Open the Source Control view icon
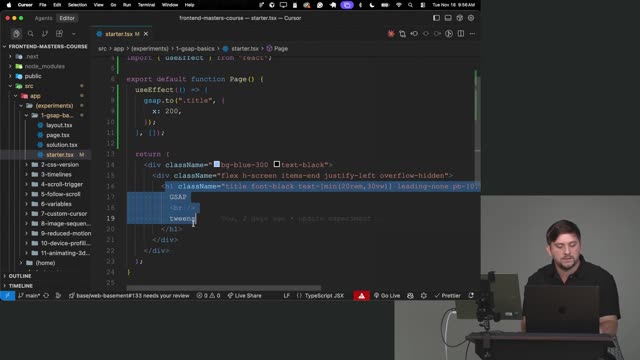The width and height of the screenshot is (640, 360). (45, 33)
